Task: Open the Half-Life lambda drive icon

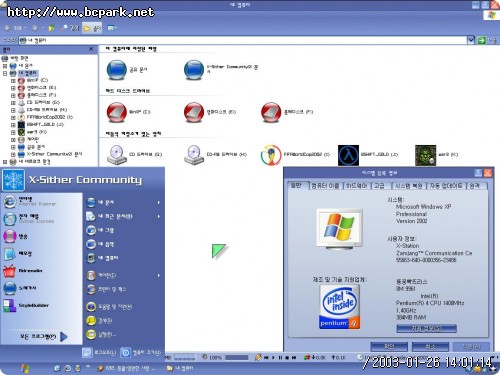Action: [348, 155]
